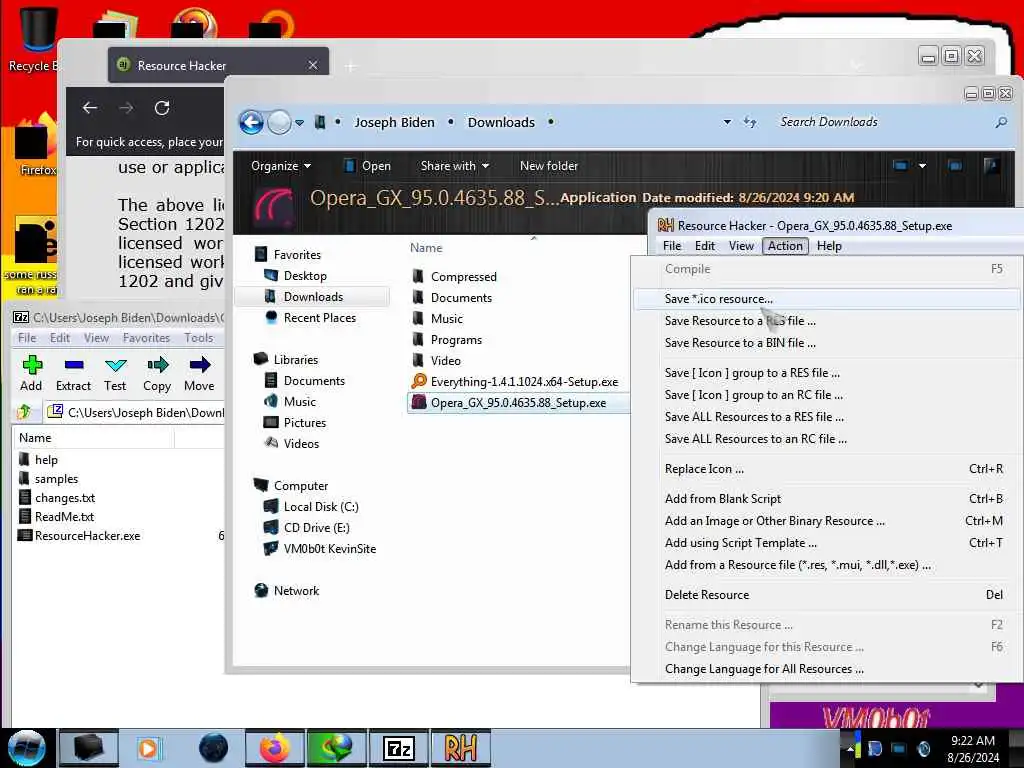Click the Search Downloads field

coord(883,122)
